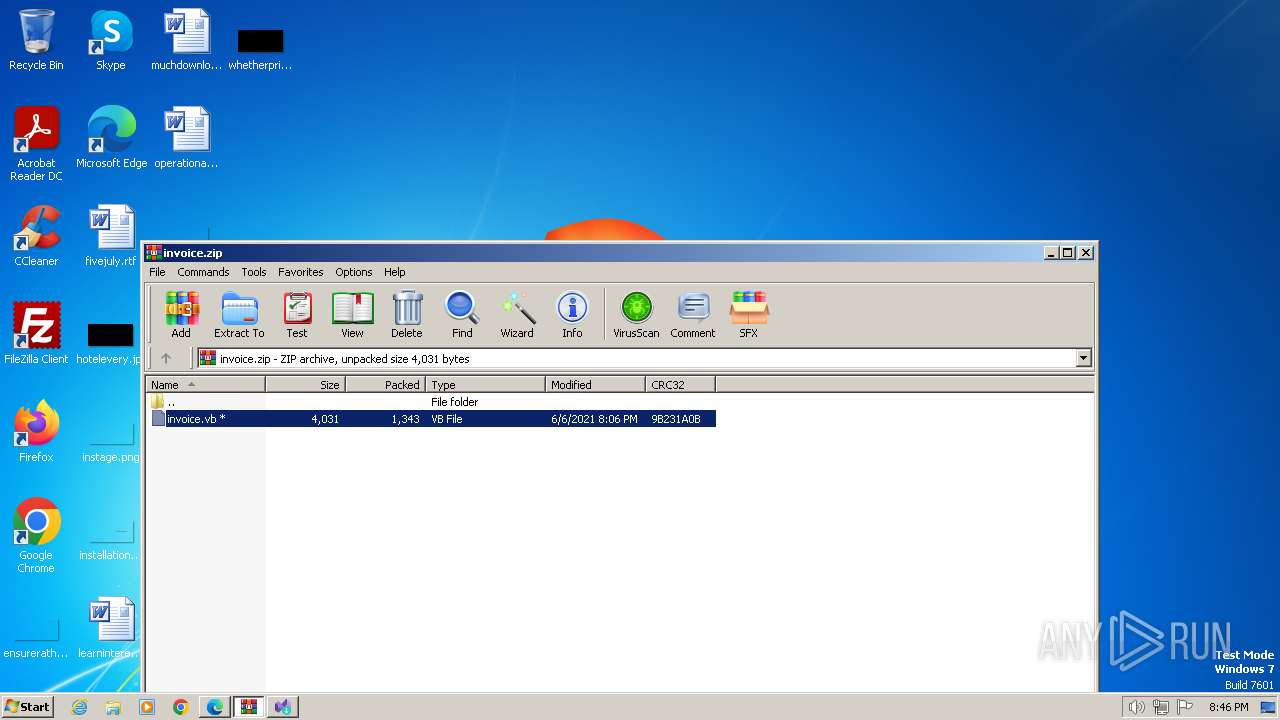1280x720 pixels.
Task: Click the WinRAR taskbar button
Action: [249, 707]
